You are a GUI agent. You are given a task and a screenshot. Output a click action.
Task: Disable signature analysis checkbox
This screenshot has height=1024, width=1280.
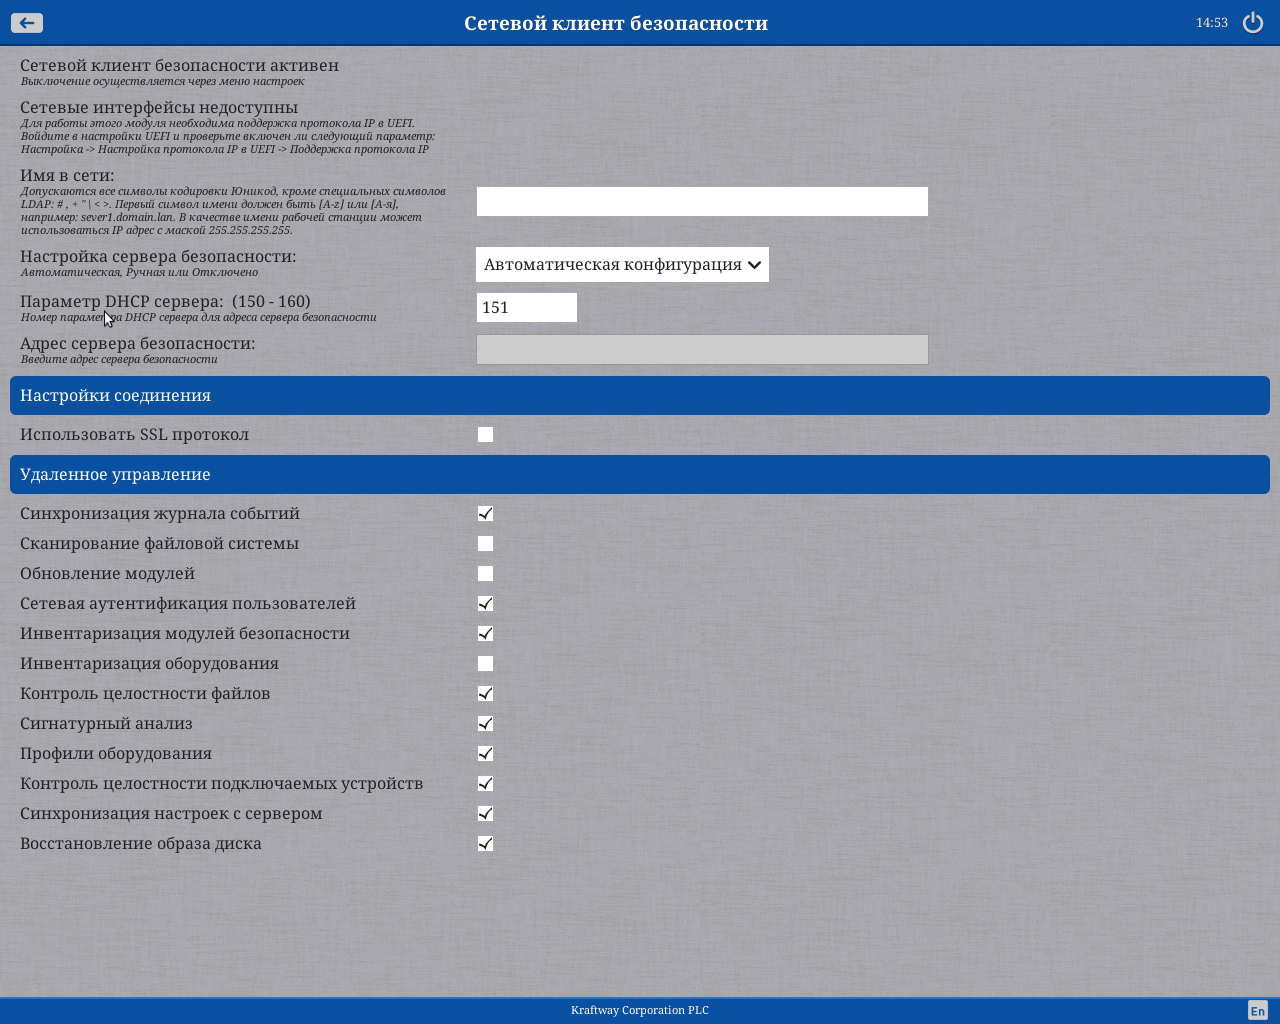pos(485,724)
